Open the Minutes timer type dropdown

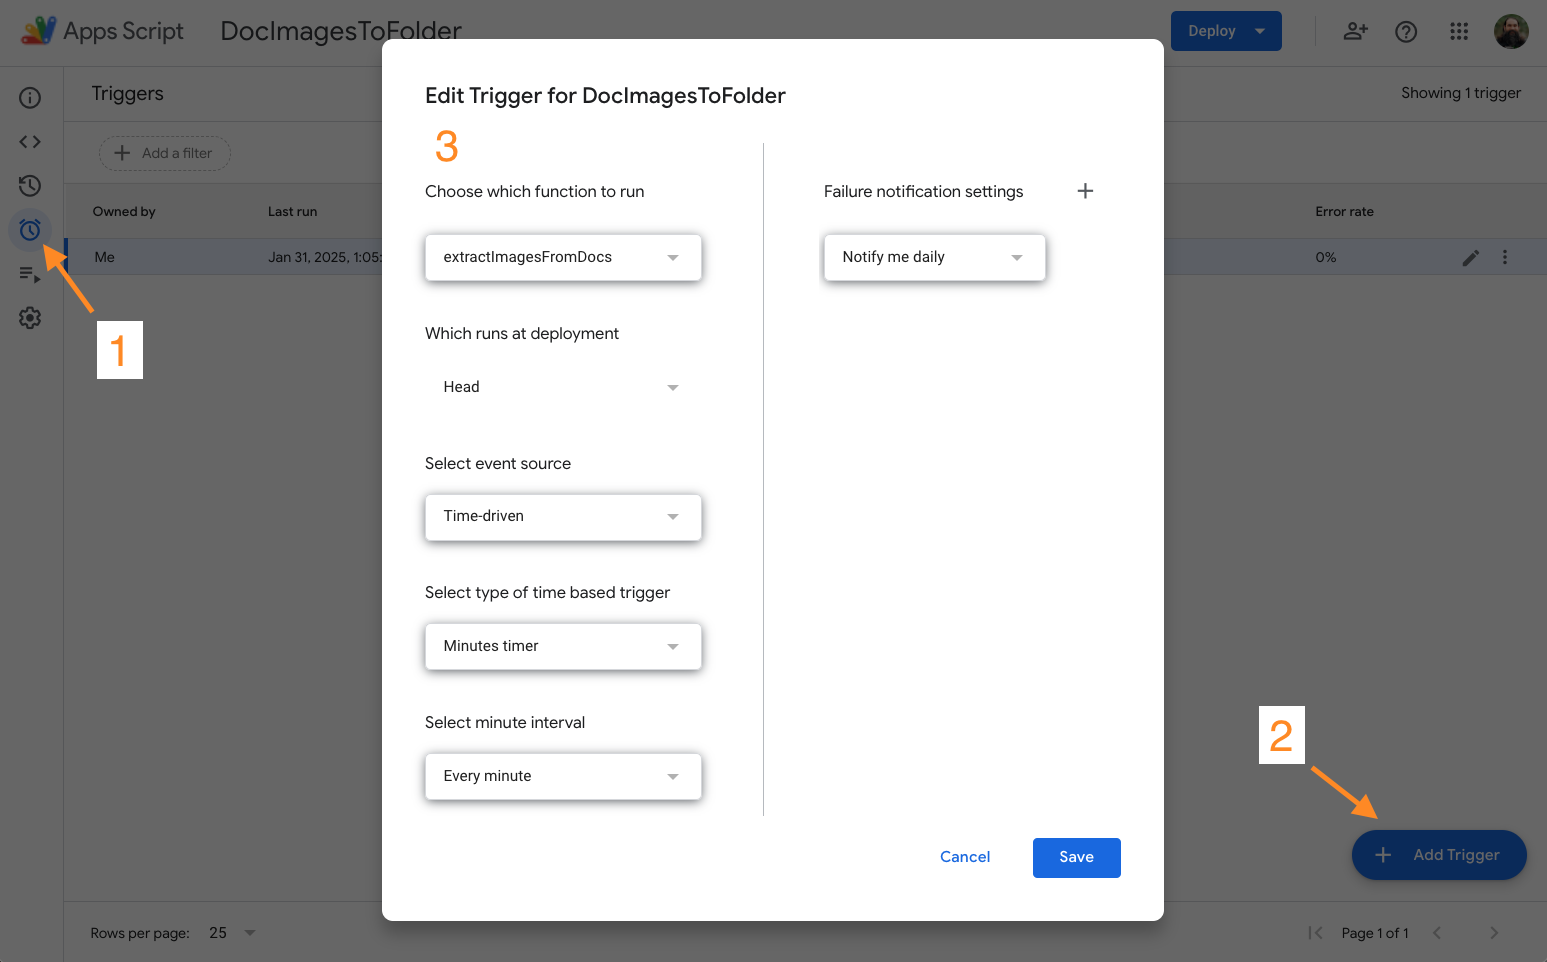563,647
